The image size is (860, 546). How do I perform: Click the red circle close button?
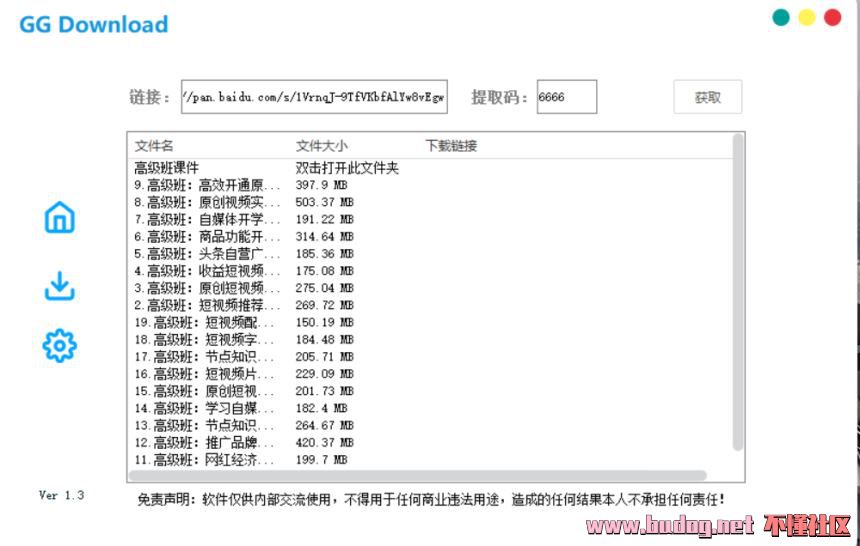click(x=832, y=18)
